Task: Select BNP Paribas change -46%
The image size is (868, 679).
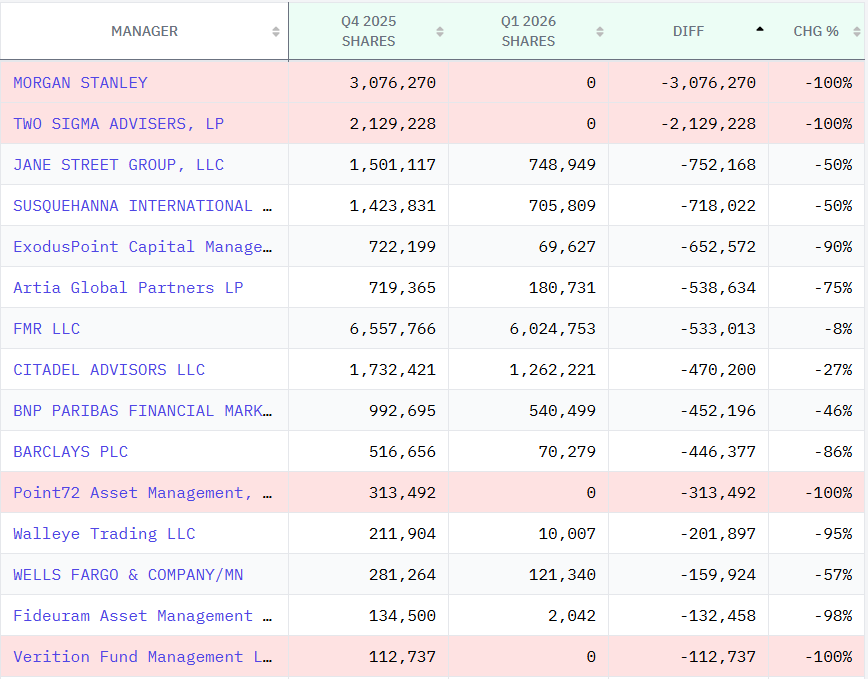Action: 833,410
